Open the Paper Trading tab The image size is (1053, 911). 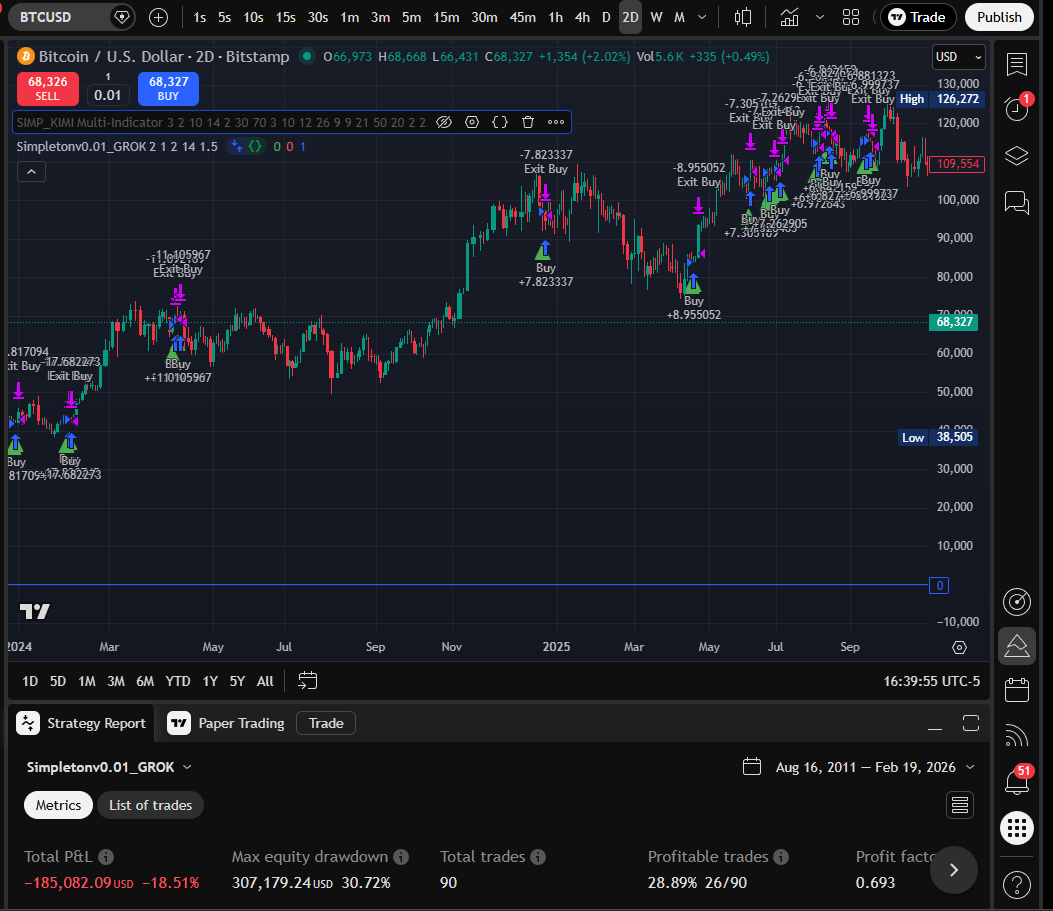[239, 723]
